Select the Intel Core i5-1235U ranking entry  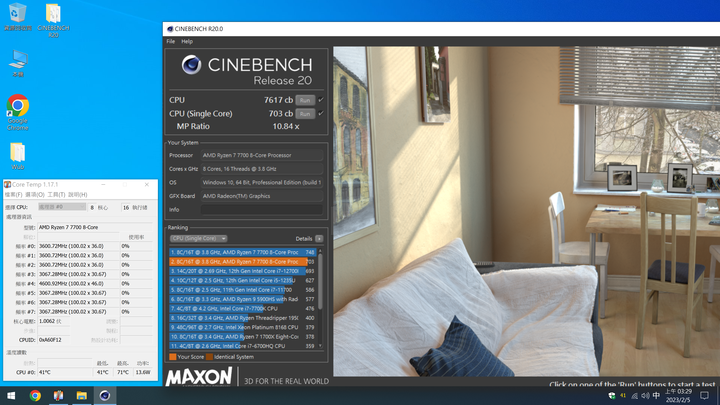click(x=242, y=280)
